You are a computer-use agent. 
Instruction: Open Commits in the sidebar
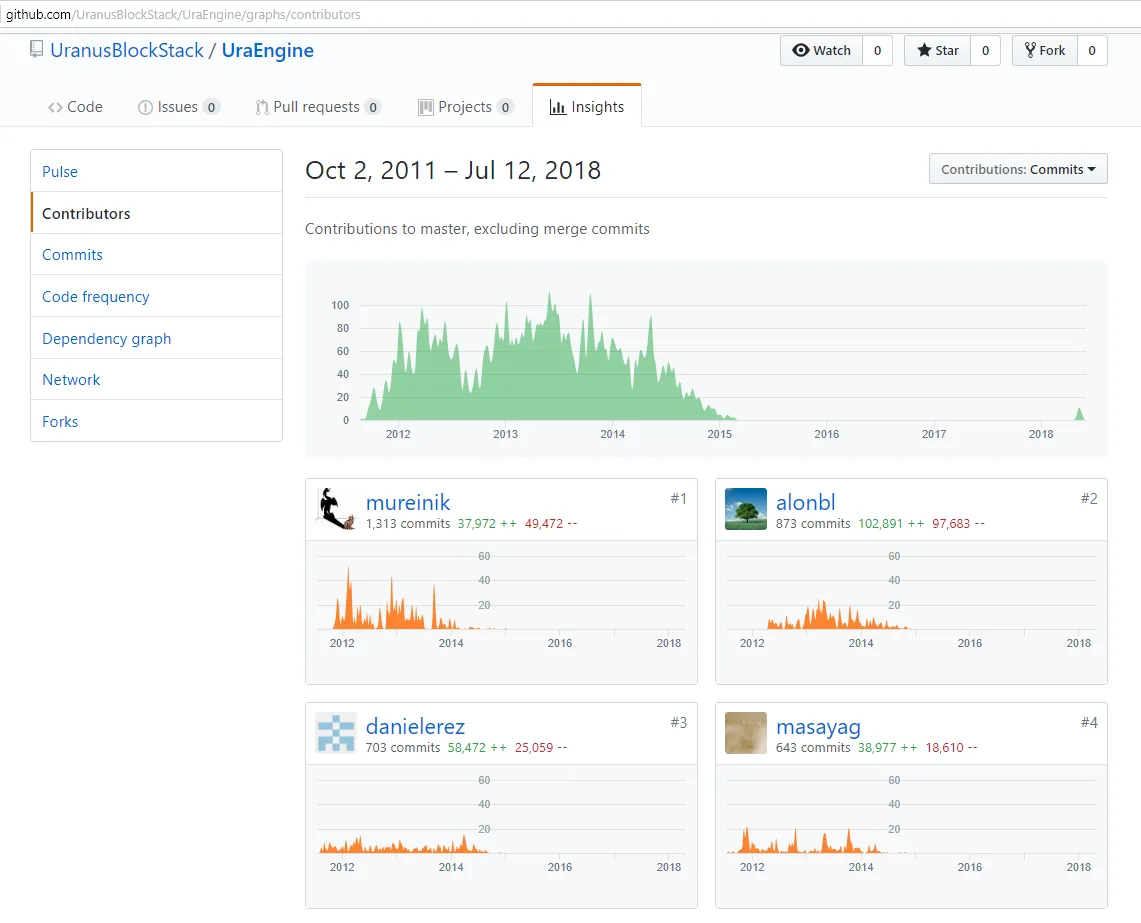point(156,255)
